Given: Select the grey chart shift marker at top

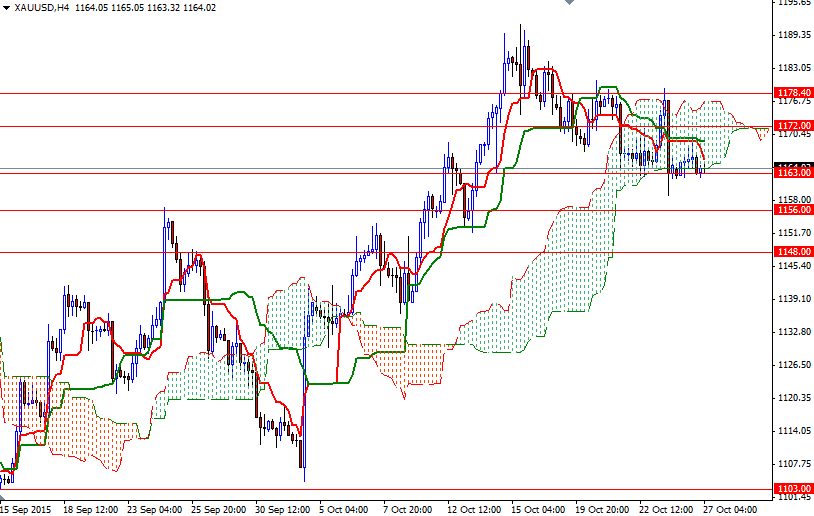Looking at the screenshot, I should (x=569, y=2).
